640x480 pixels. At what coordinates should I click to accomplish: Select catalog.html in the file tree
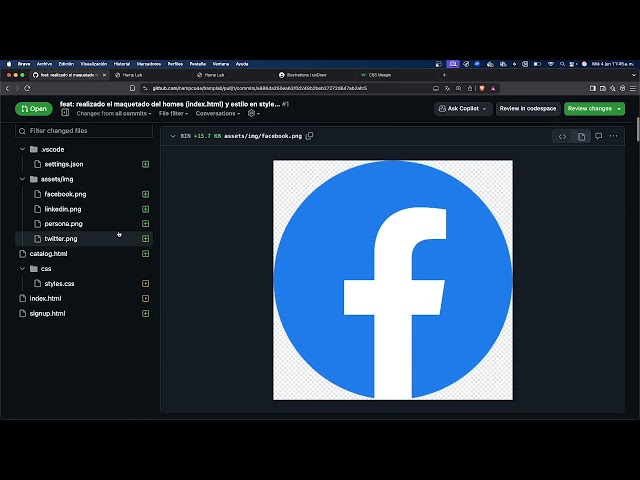point(84,253)
